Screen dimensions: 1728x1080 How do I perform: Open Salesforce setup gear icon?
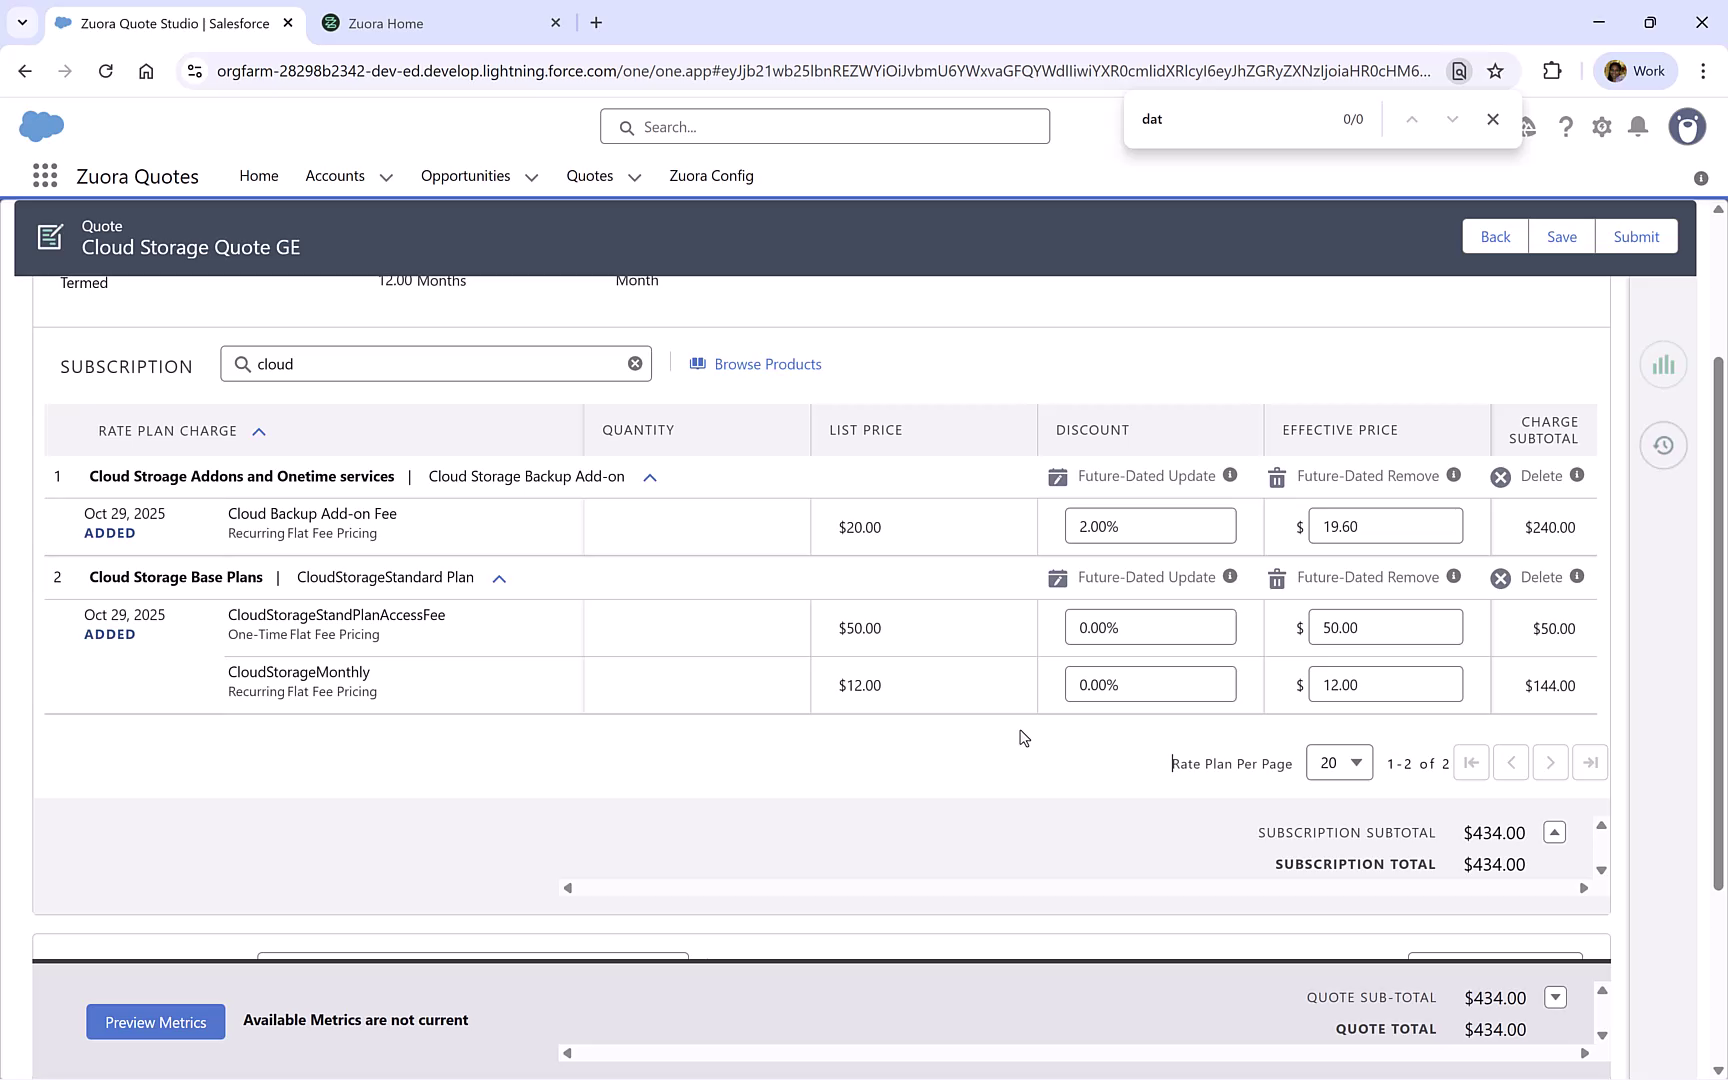(x=1602, y=127)
